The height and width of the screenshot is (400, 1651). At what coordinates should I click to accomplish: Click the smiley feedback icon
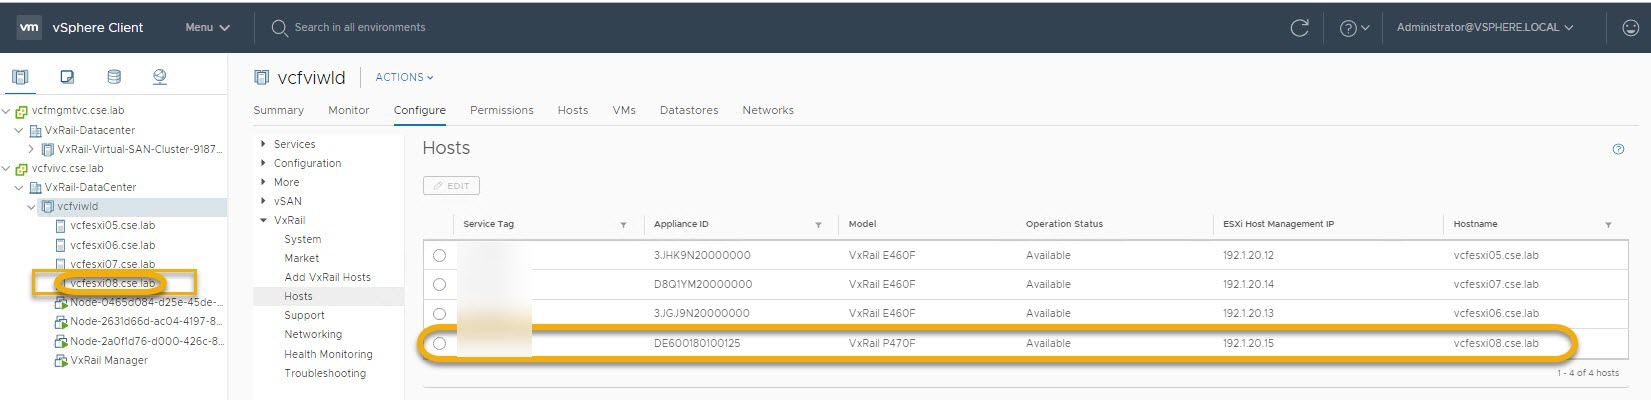[1629, 28]
